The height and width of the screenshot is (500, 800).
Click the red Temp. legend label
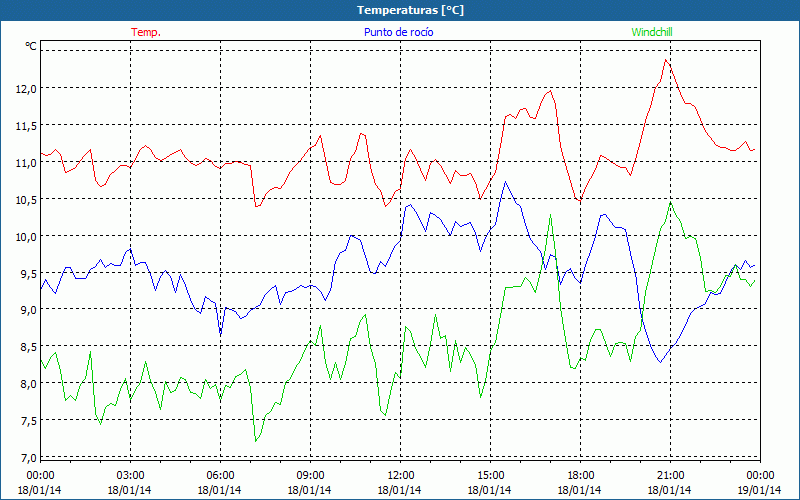click(x=146, y=32)
